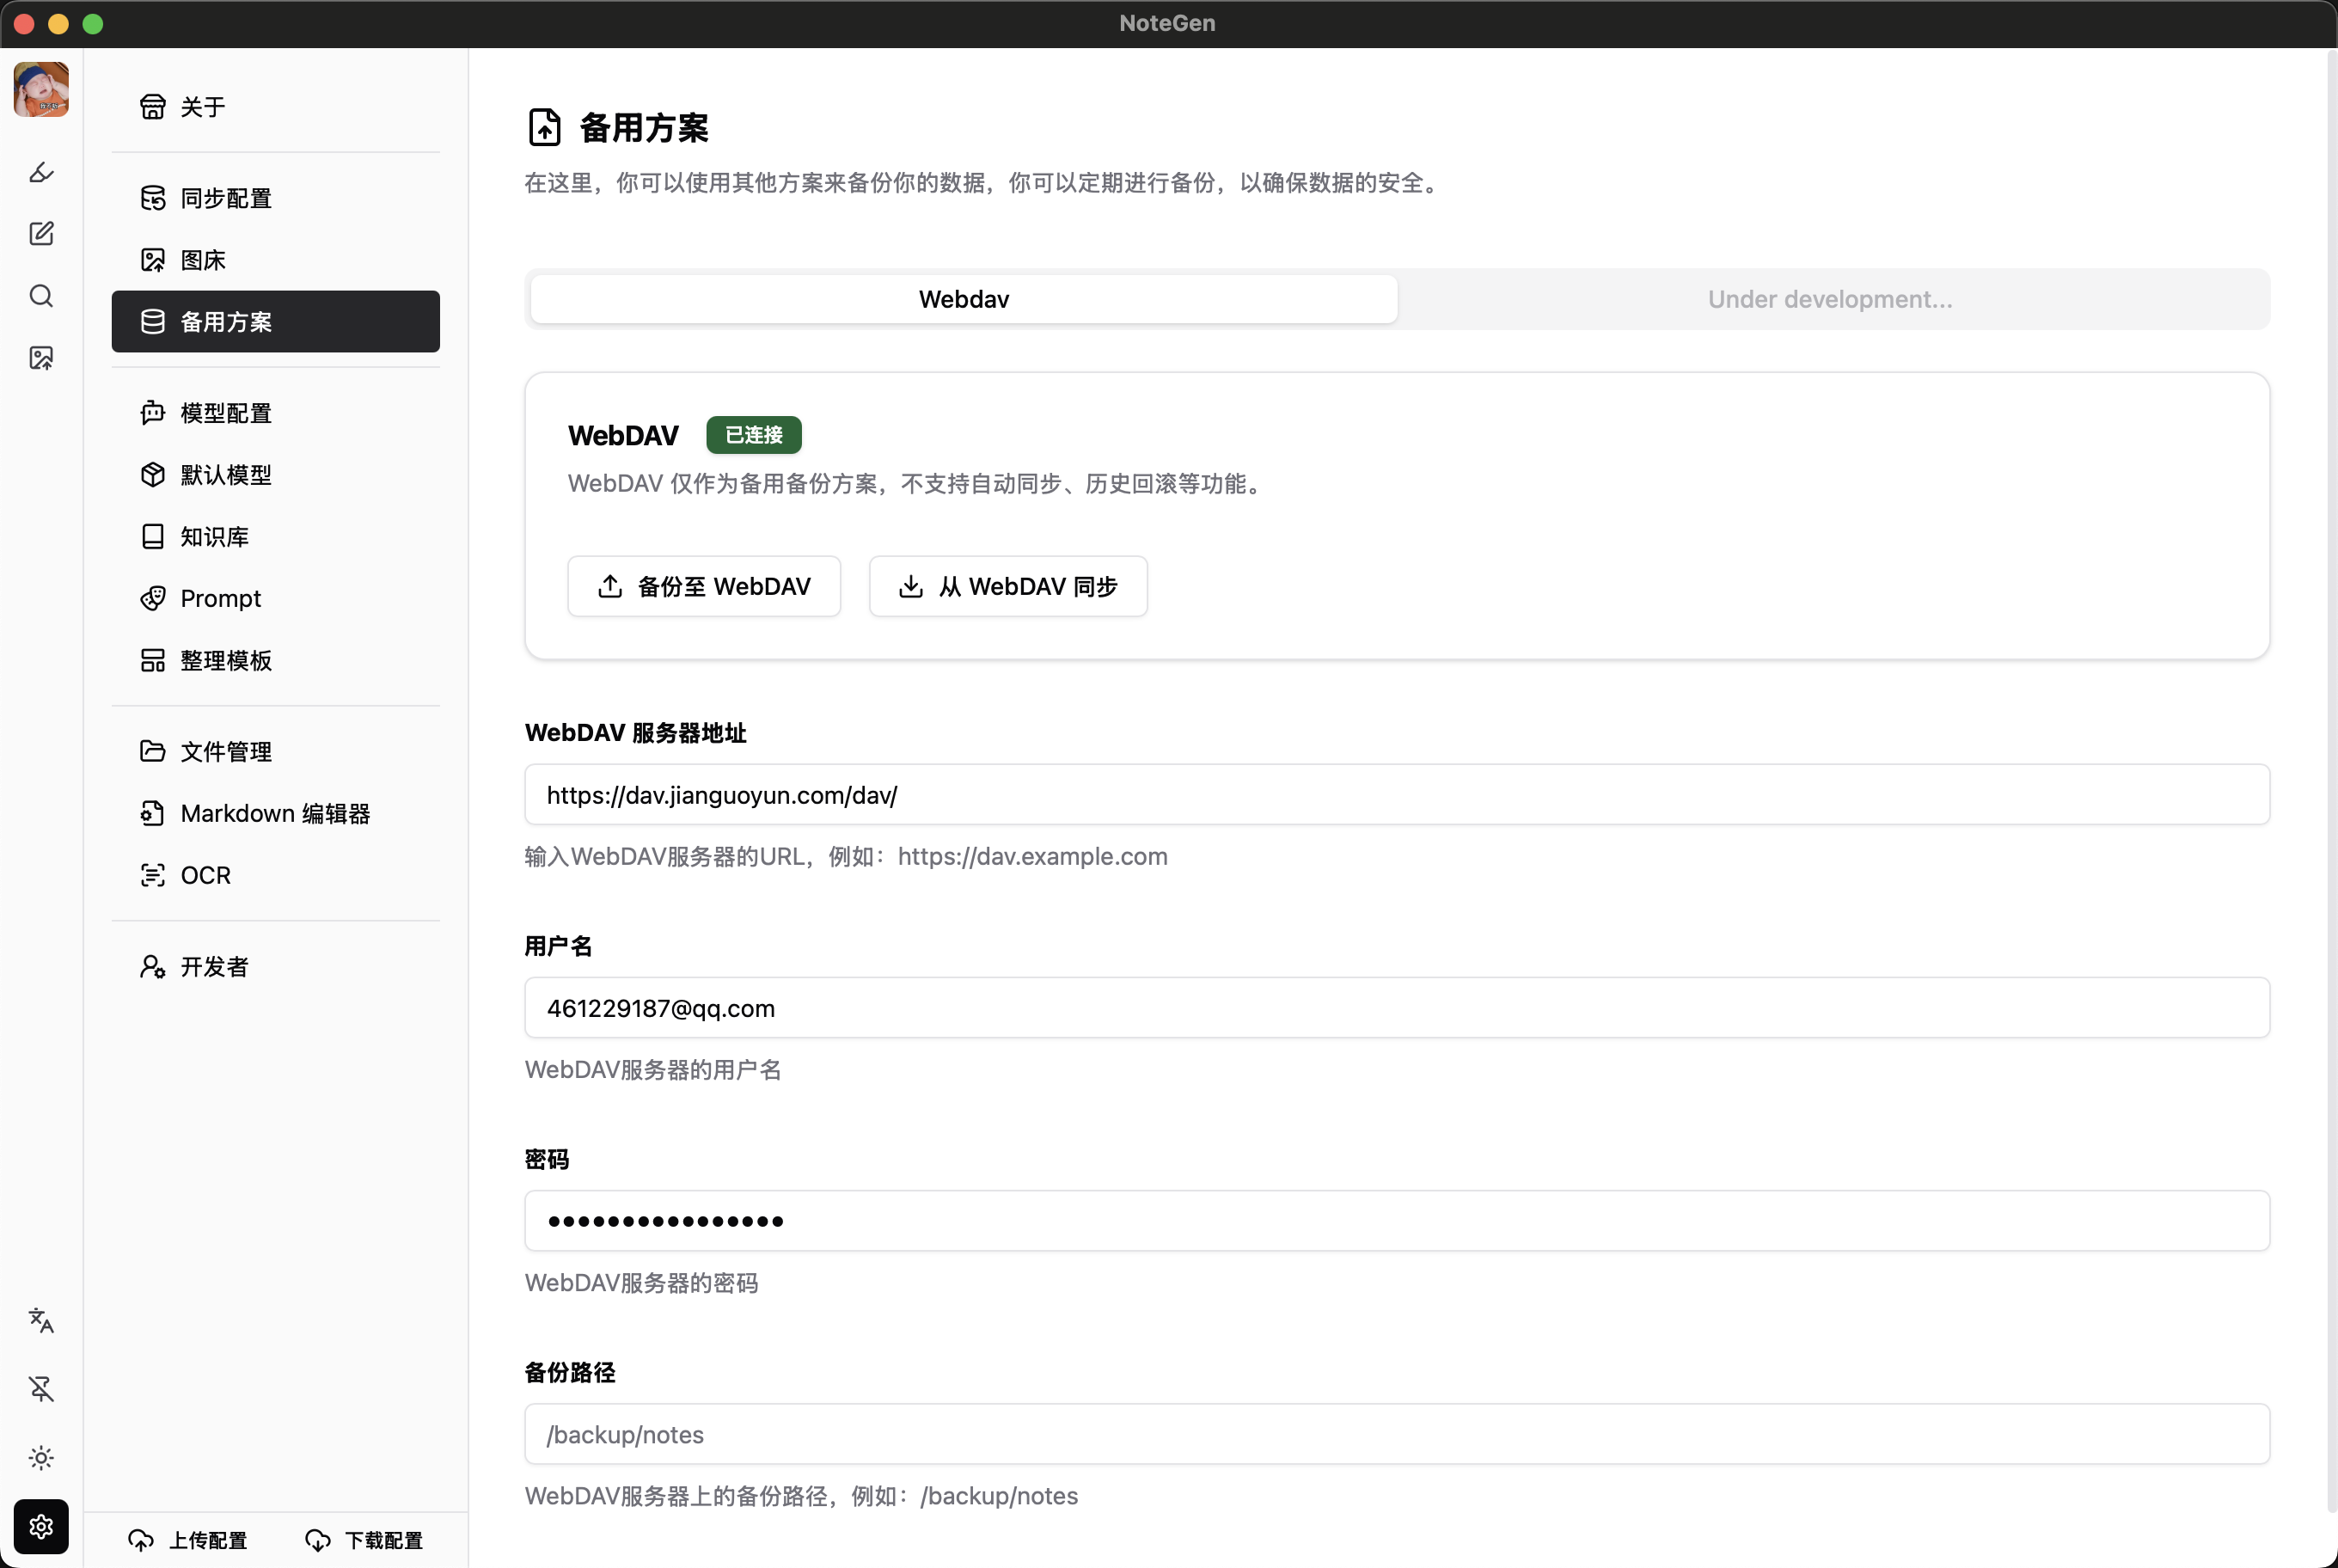Click the 备用方案 page heading text

[644, 127]
